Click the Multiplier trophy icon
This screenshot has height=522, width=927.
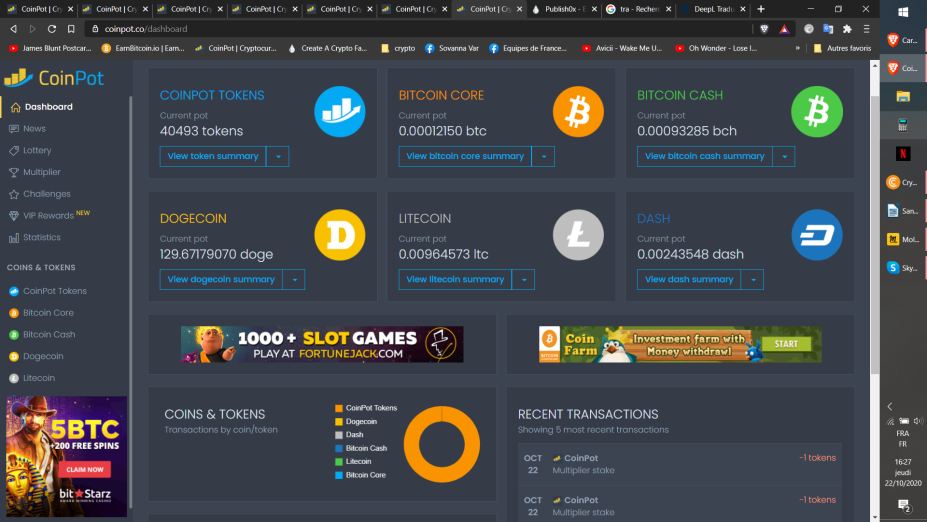click(14, 172)
